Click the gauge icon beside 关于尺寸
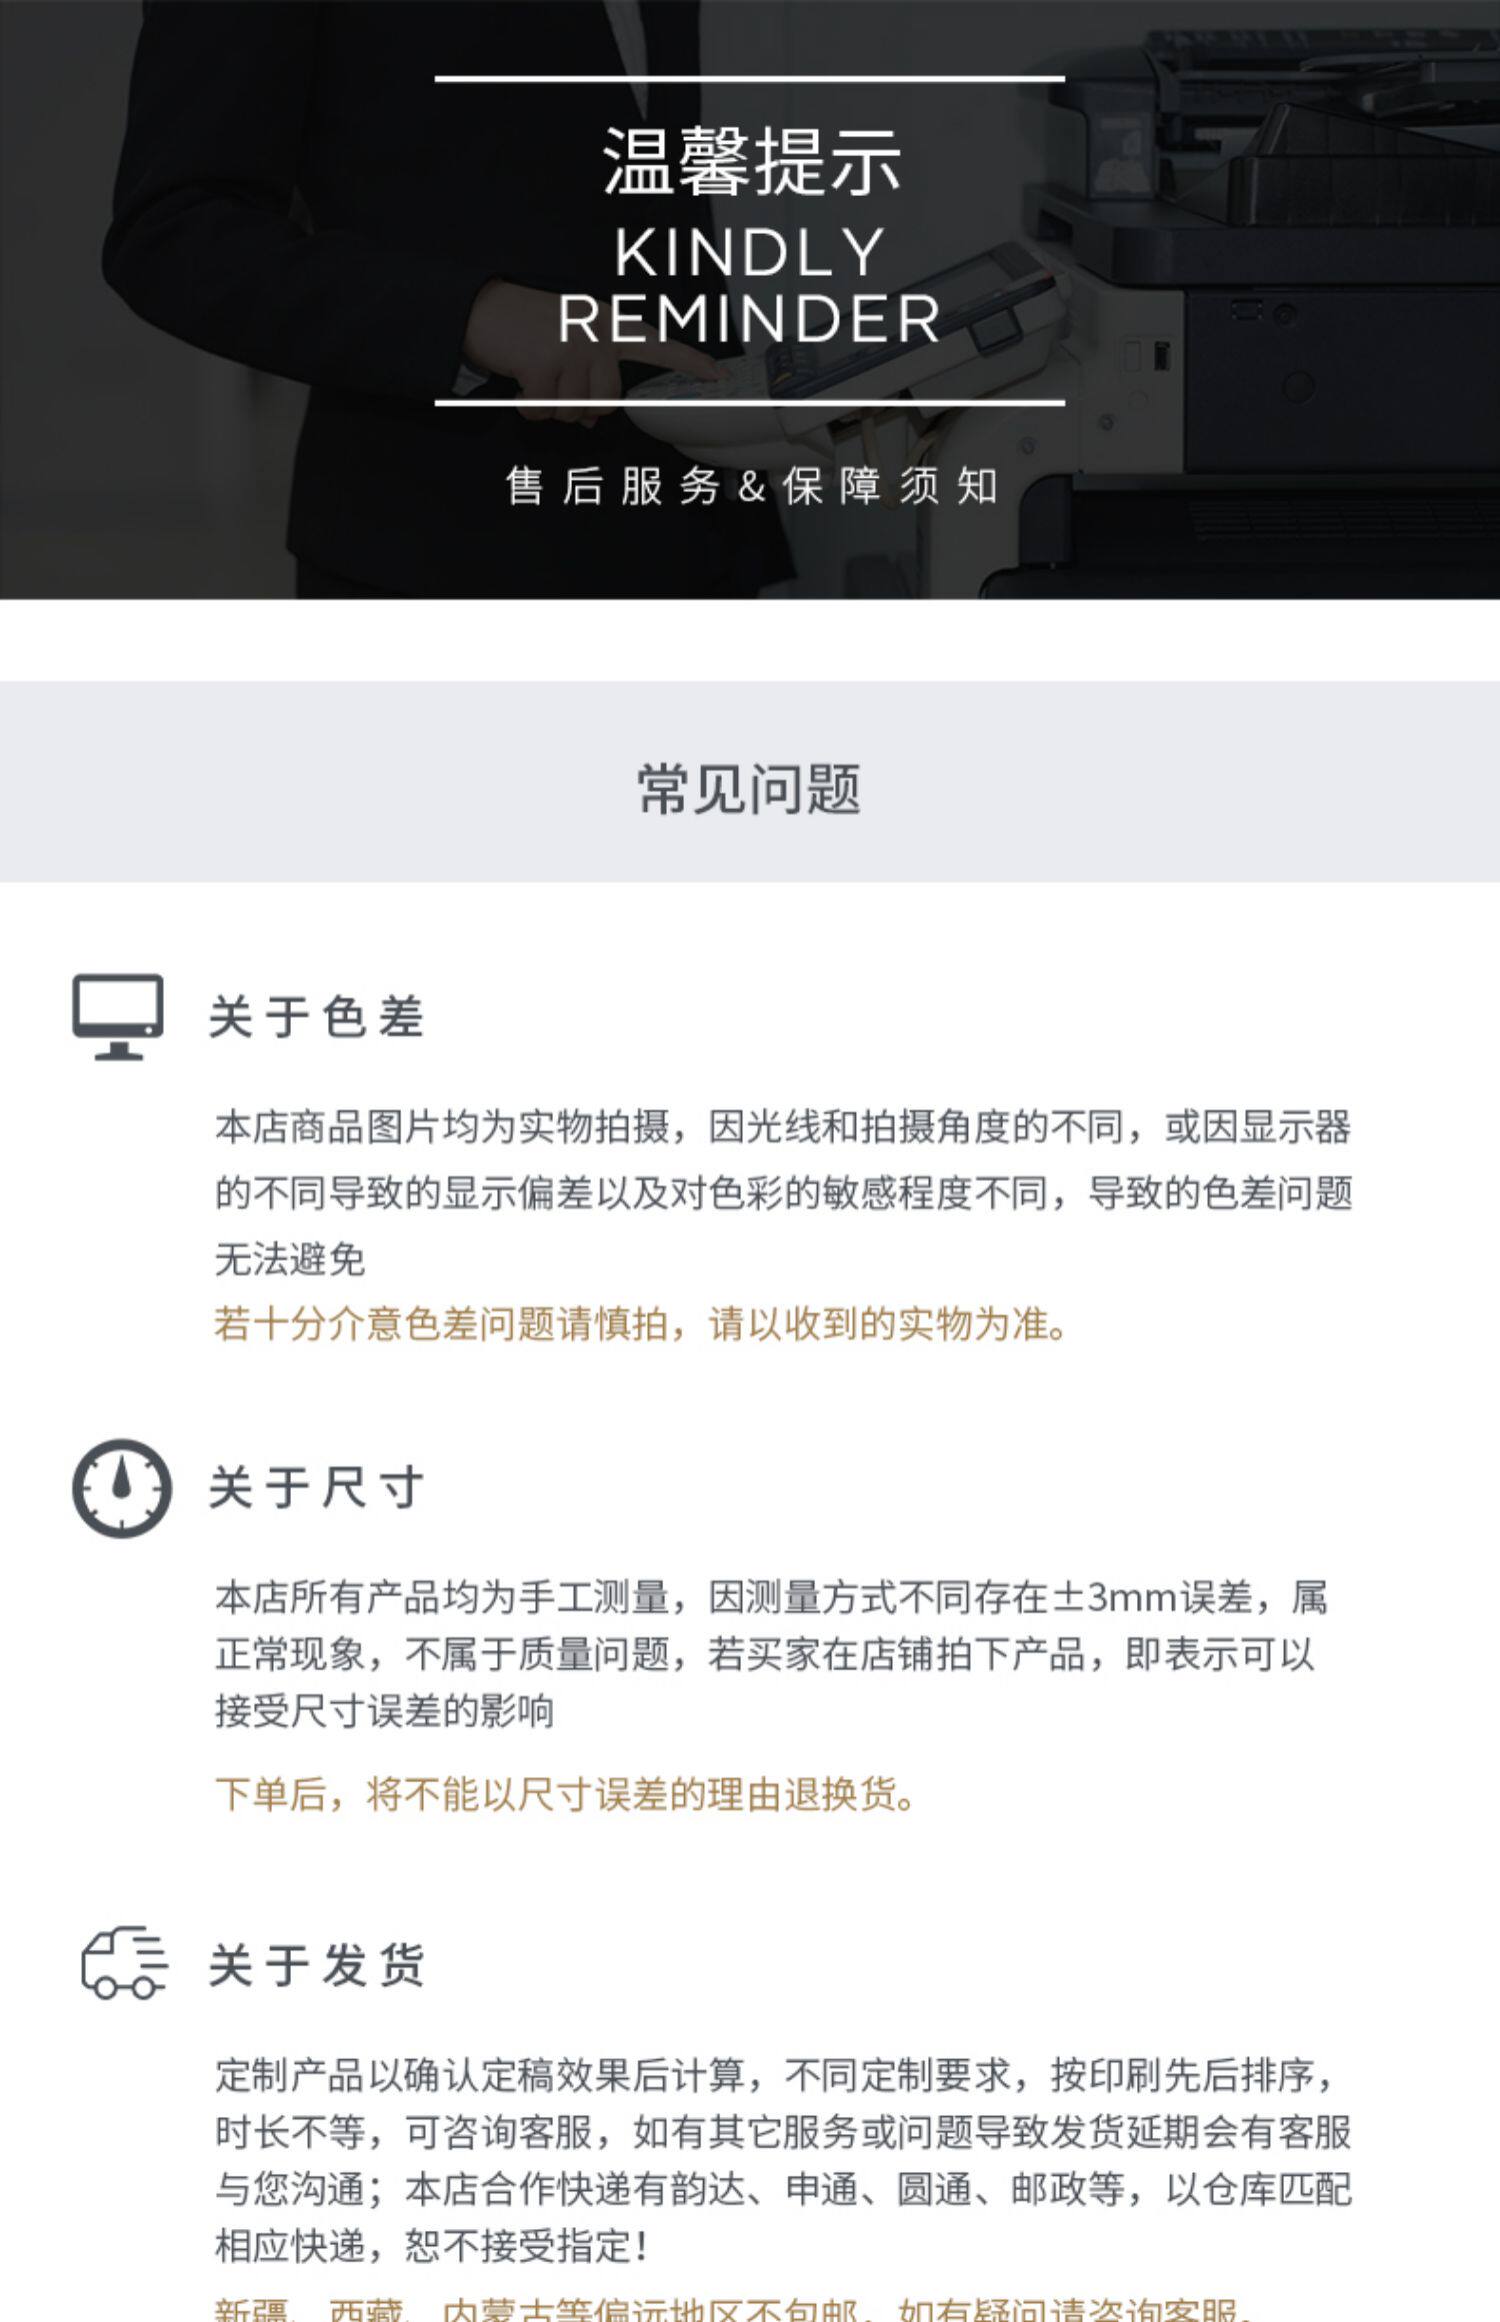 tap(121, 1488)
